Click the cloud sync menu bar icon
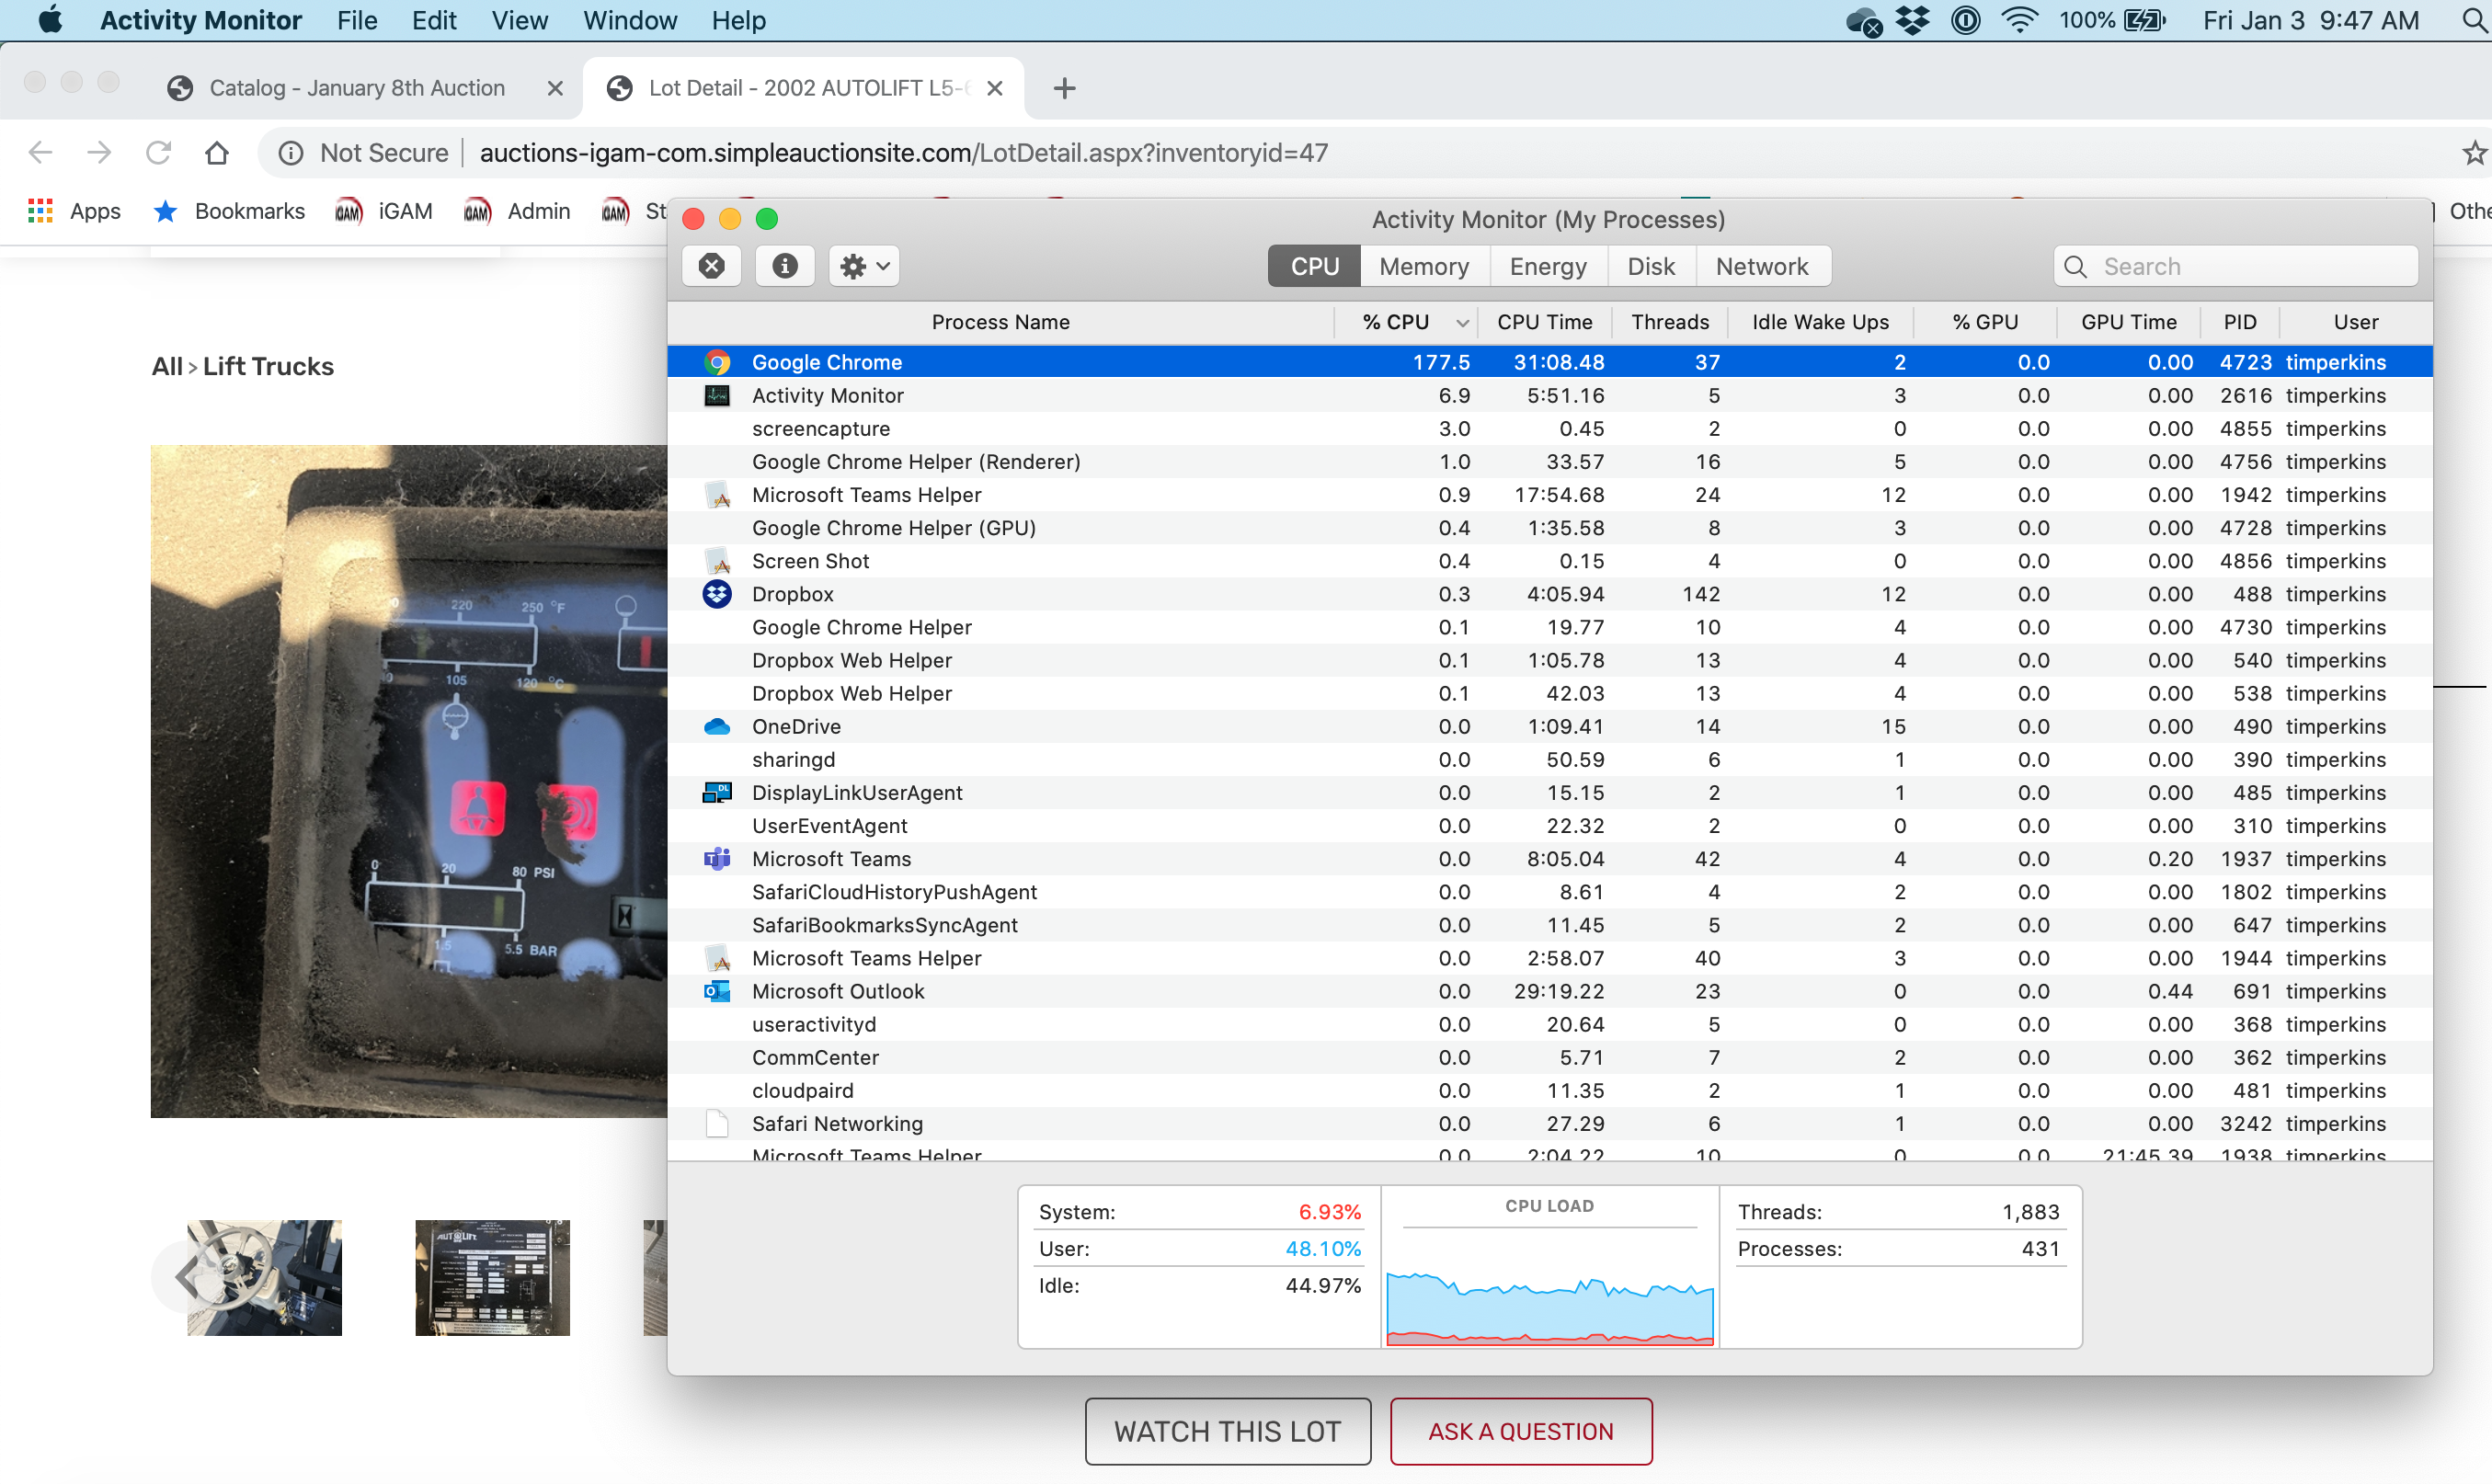The height and width of the screenshot is (1484, 2492). pyautogui.click(x=1864, y=20)
